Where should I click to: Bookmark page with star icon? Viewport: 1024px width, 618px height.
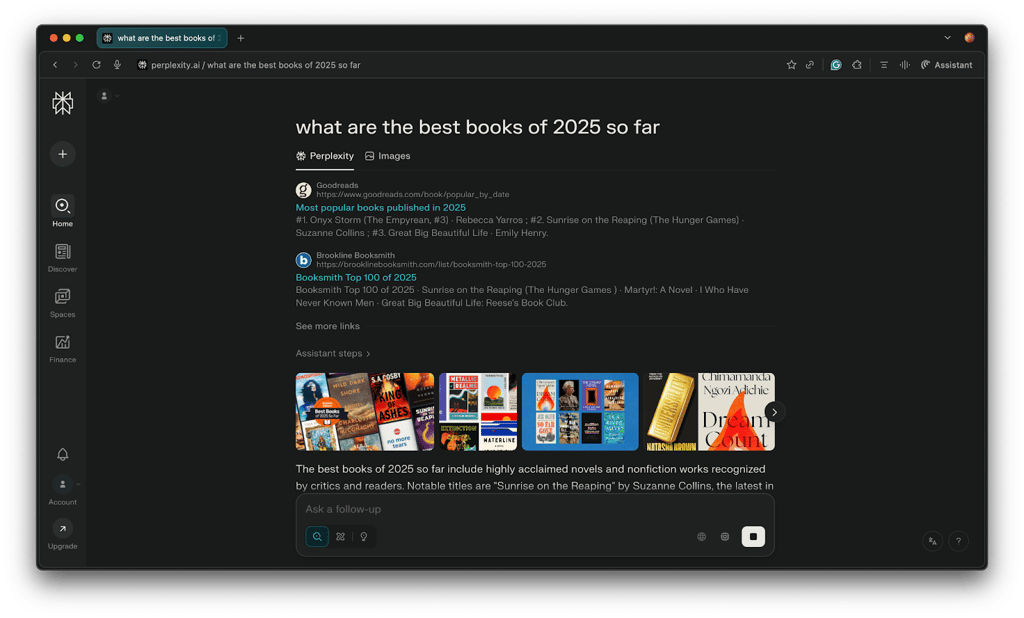coord(792,65)
